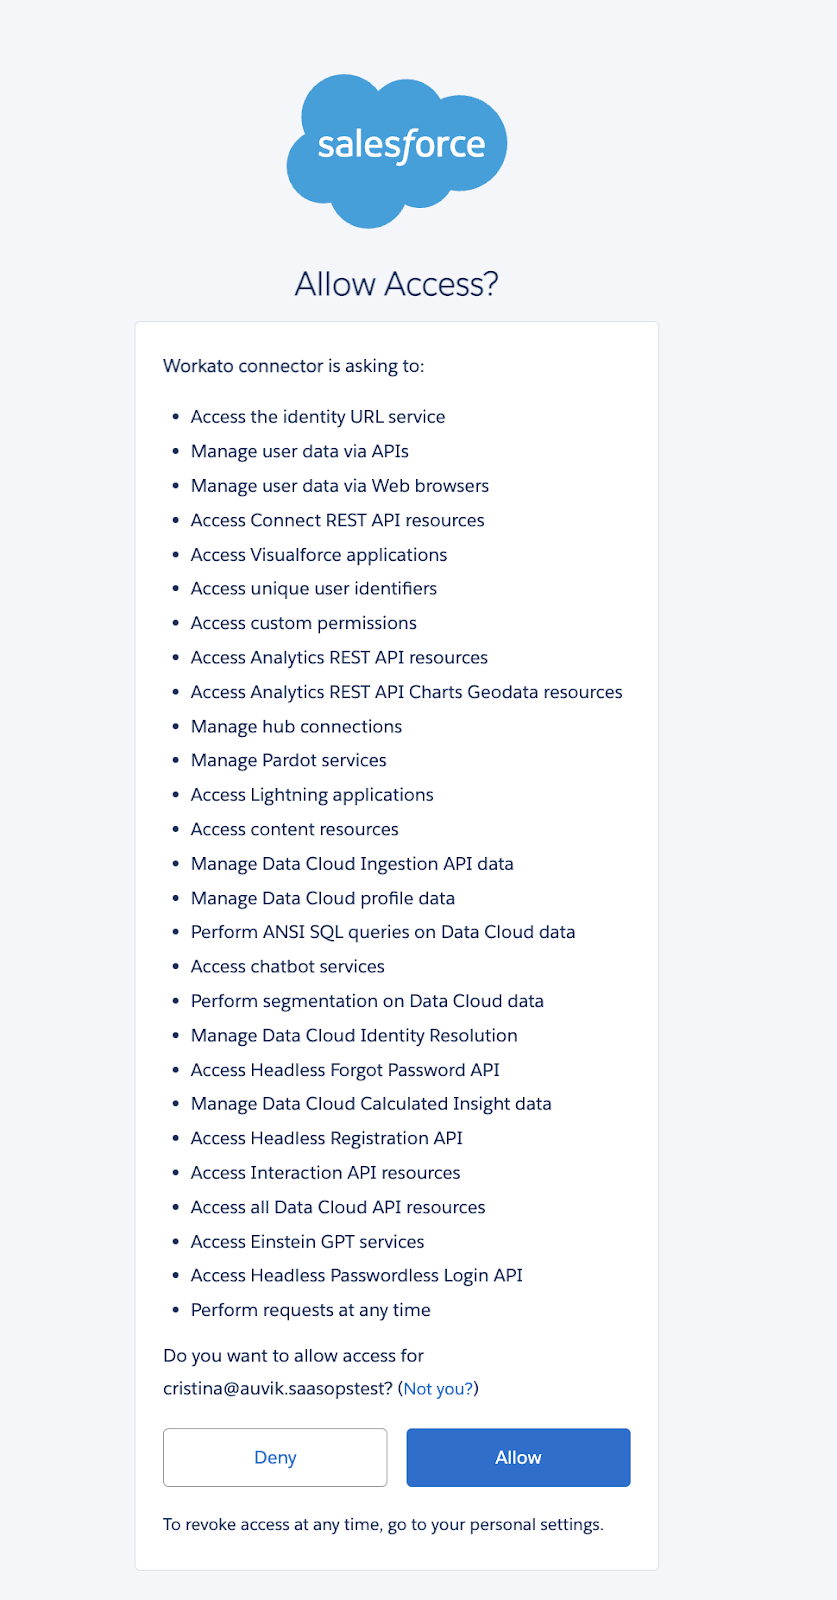Click the cristina@auvik.saasopstest username text
The width and height of the screenshot is (837, 1600).
(277, 1389)
